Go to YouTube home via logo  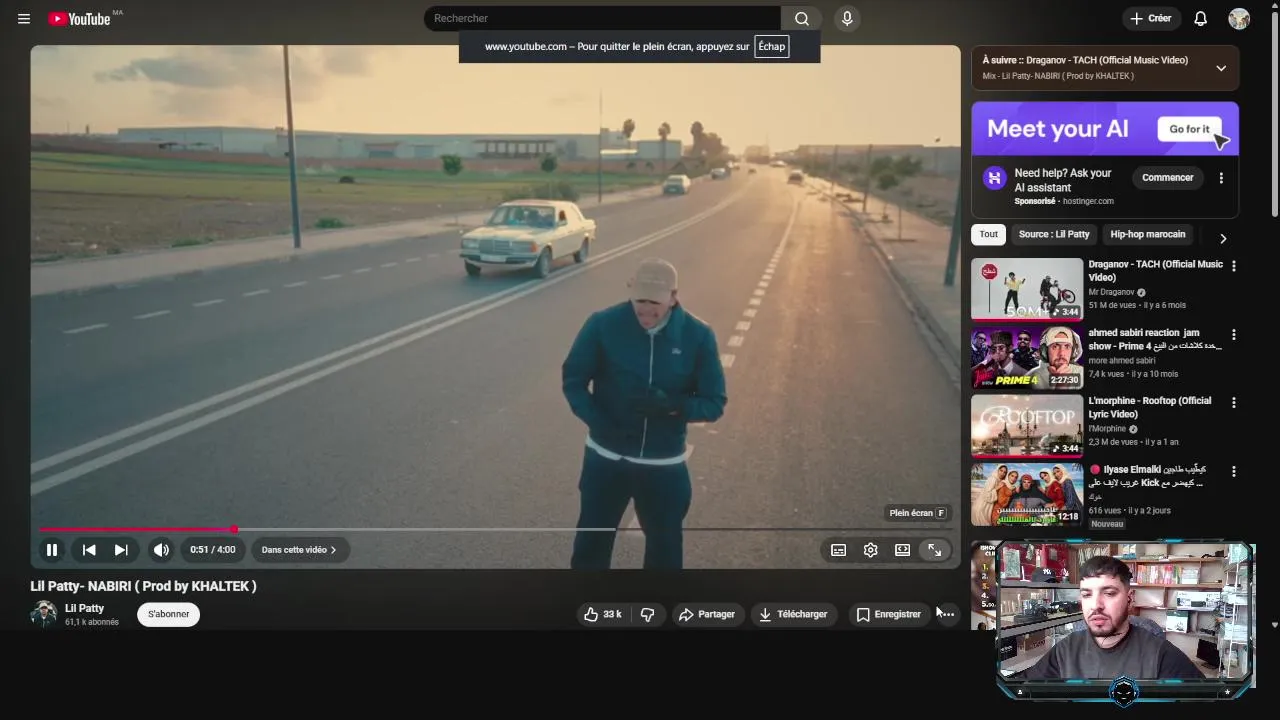coord(80,19)
